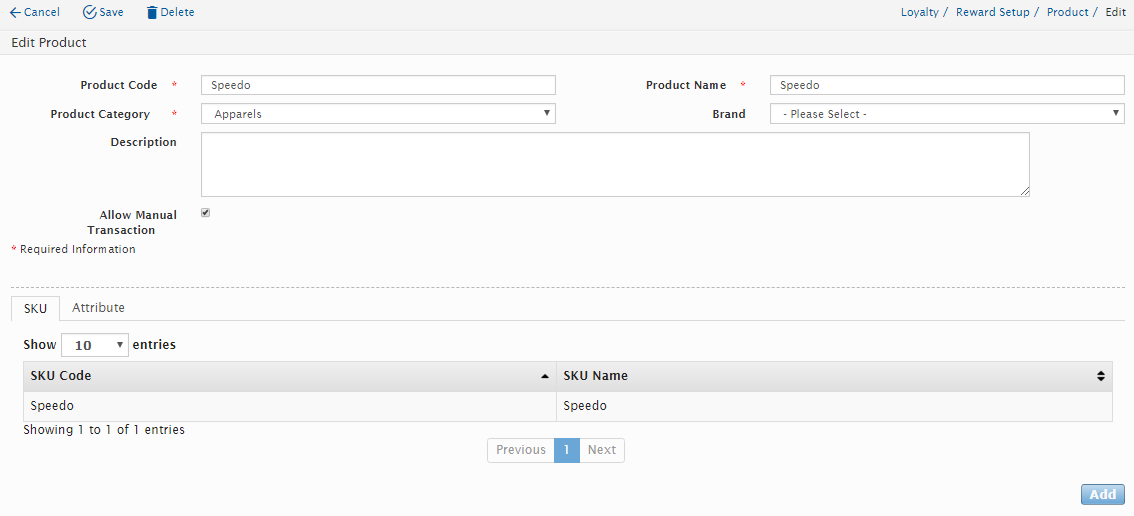Change the Show entries count dropdown
Screen dimensions: 1134x516
[x=95, y=345]
